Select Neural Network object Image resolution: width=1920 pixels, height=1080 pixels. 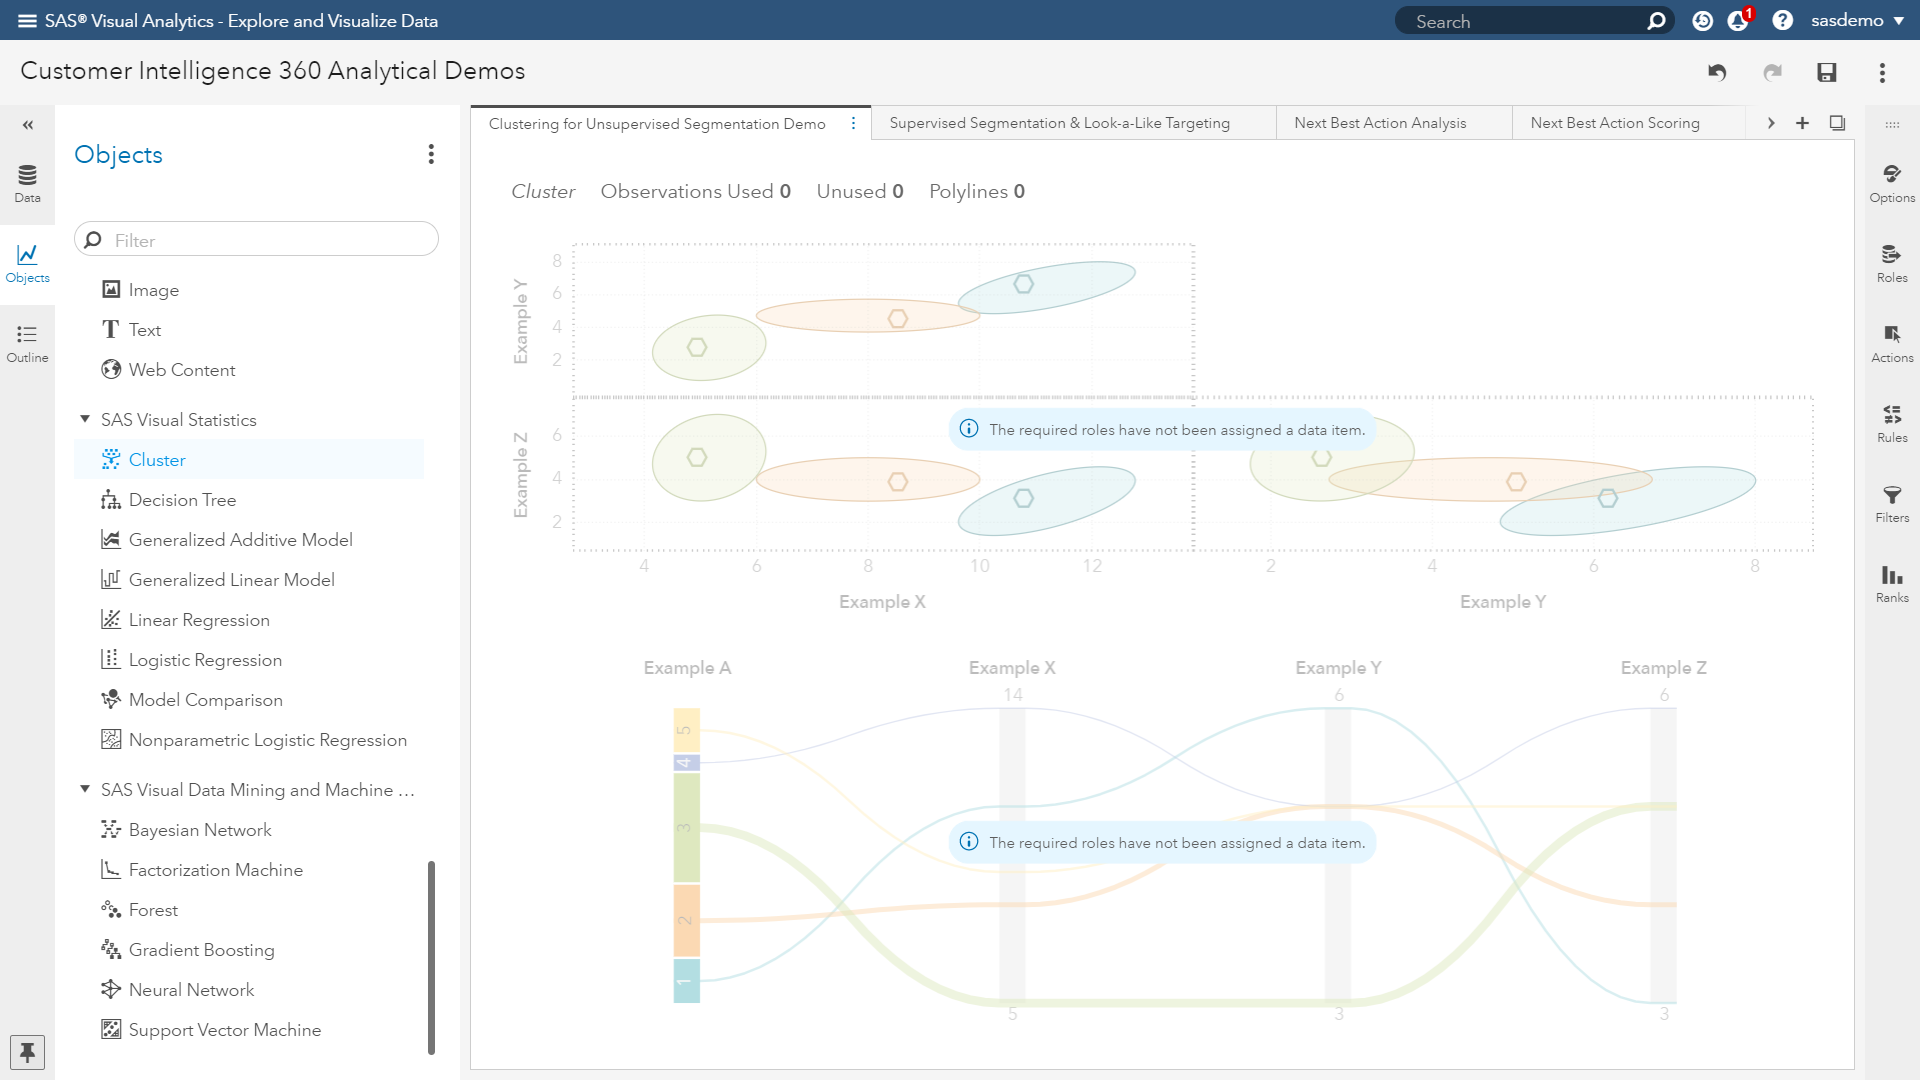[191, 990]
